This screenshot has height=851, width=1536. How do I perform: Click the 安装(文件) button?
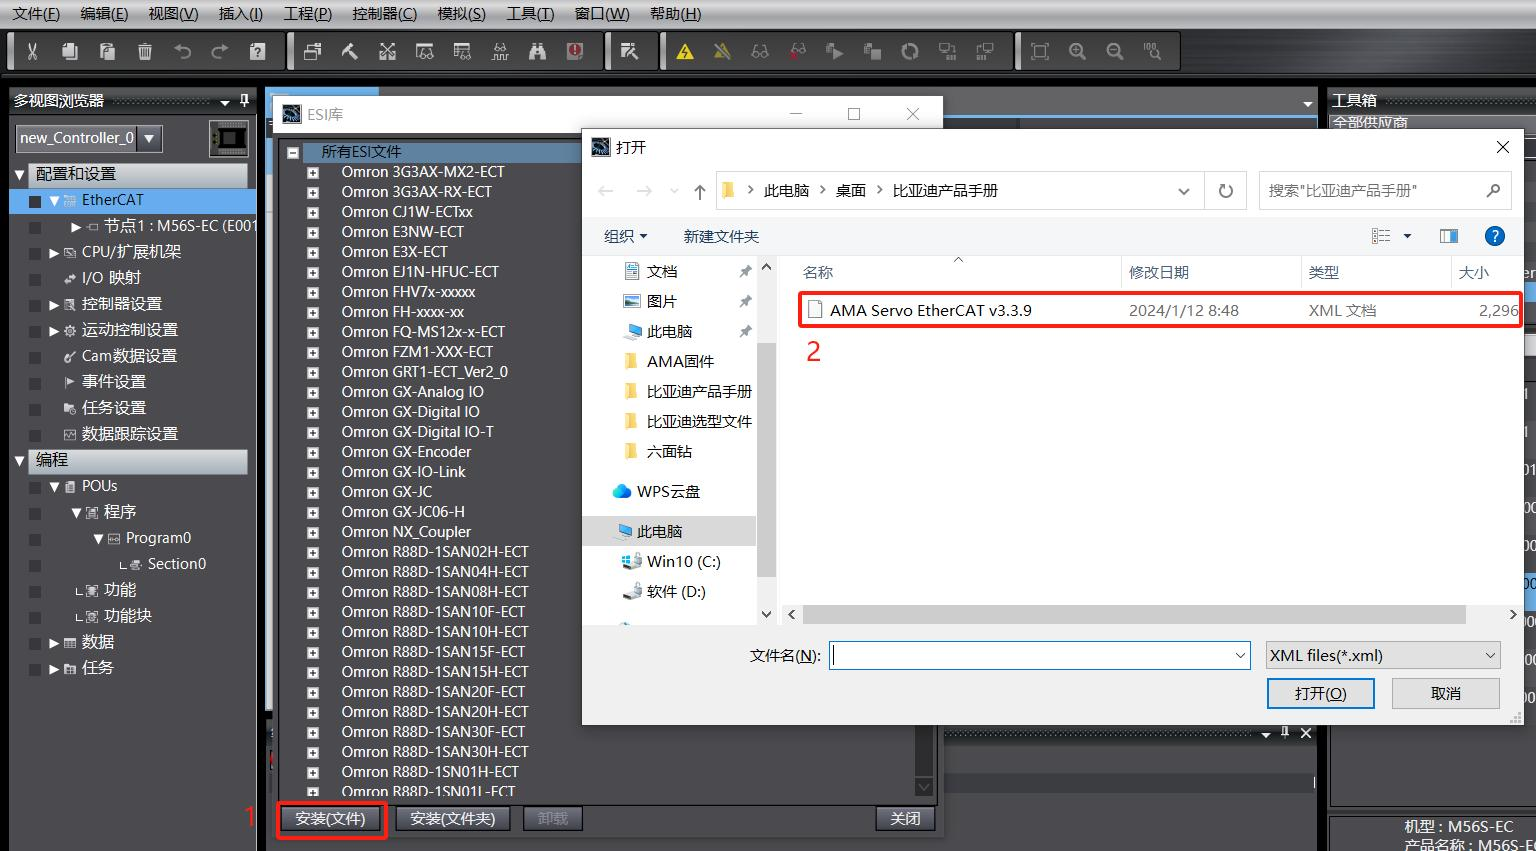point(331,819)
